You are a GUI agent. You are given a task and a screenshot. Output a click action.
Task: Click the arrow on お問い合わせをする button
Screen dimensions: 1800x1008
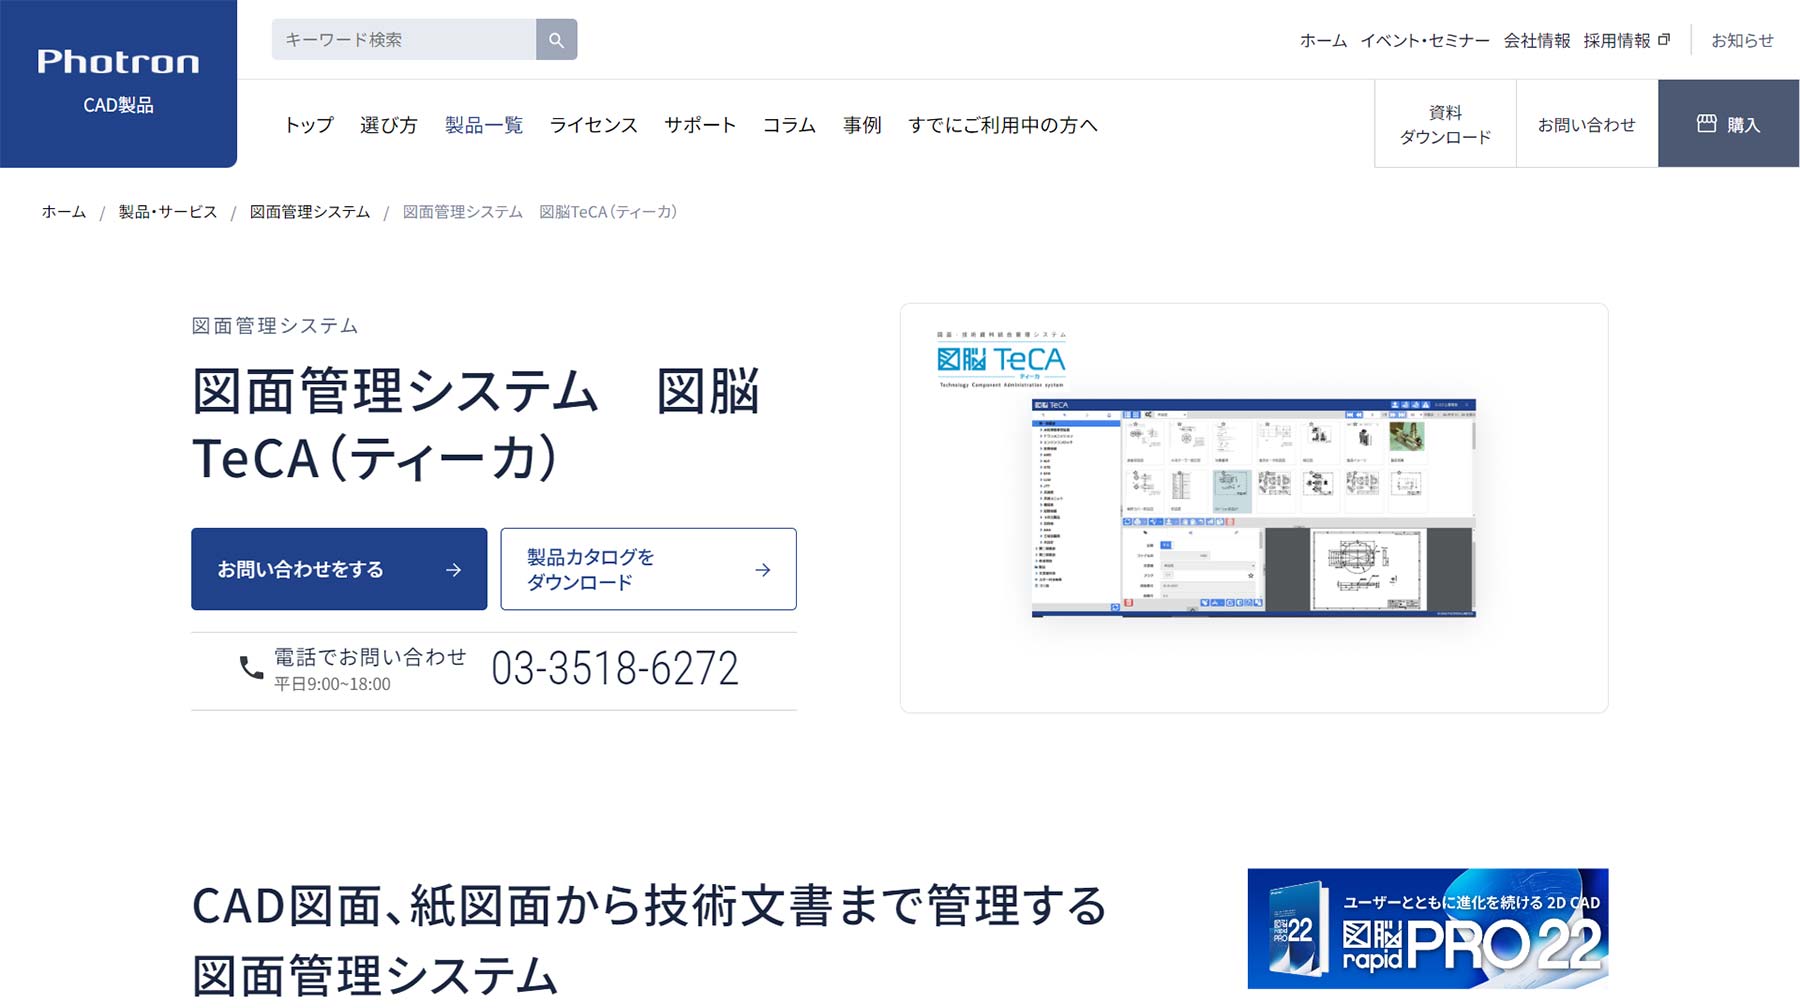click(x=453, y=569)
